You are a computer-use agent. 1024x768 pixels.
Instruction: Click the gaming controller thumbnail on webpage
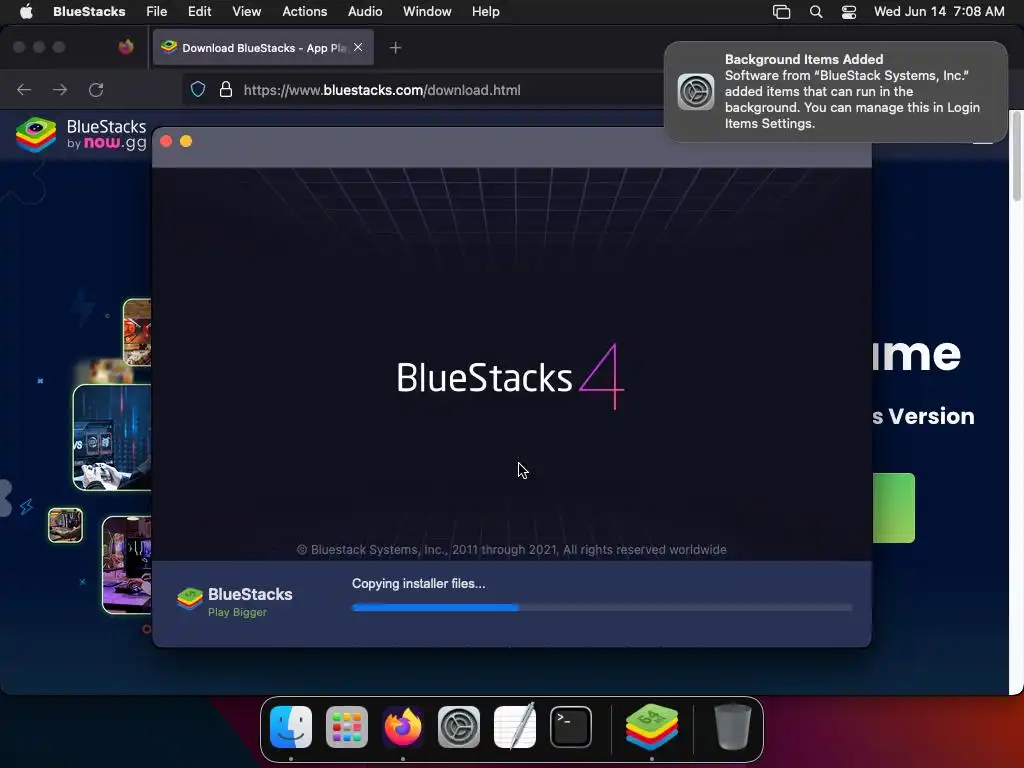[x=112, y=437]
